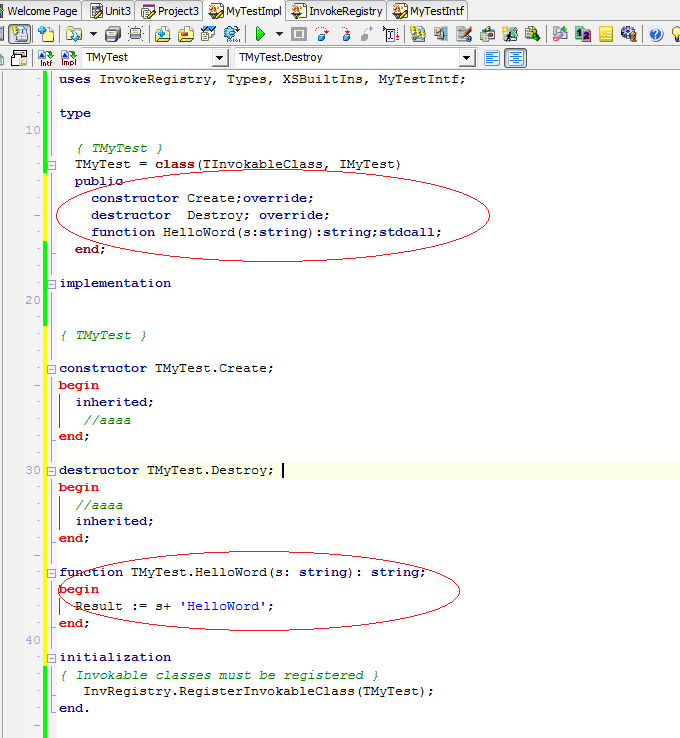
Task: Click 'TInvokableClass' in the class declaration
Action: point(263,164)
